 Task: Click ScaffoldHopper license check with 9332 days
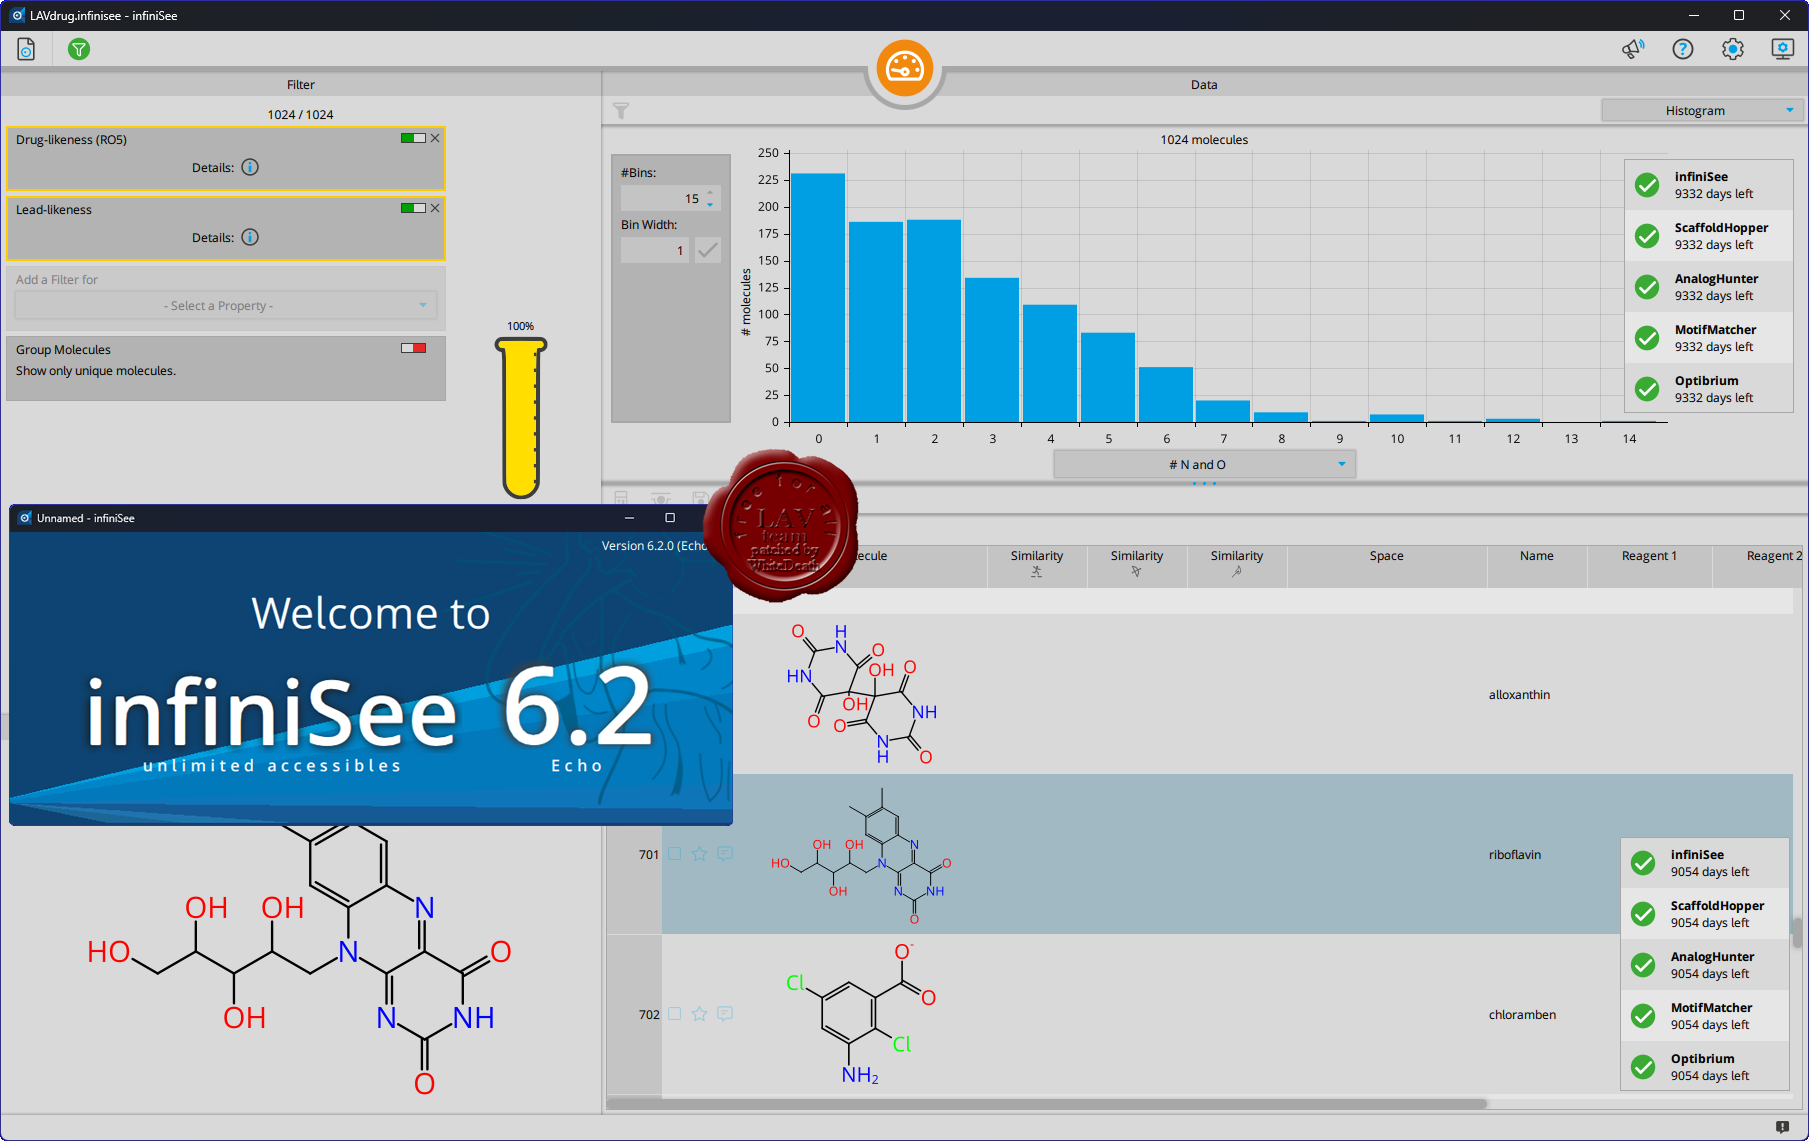pos(1647,236)
